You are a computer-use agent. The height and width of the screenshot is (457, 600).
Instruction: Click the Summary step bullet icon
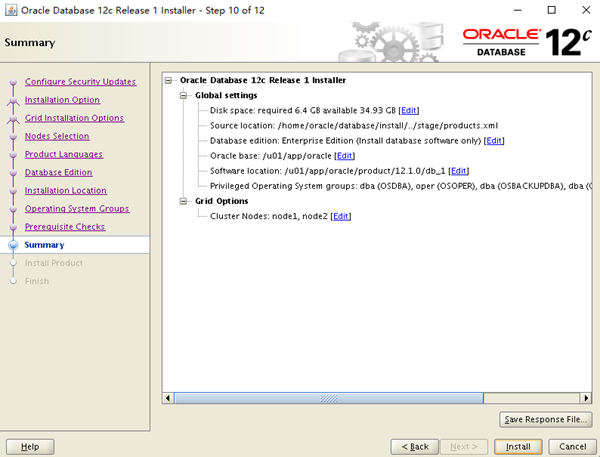13,245
